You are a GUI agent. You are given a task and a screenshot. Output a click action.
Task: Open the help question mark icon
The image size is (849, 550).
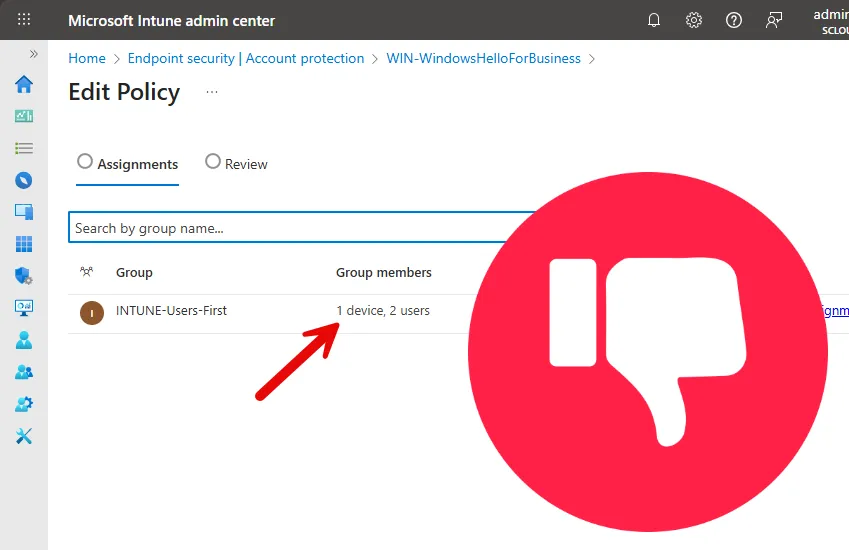pos(734,21)
